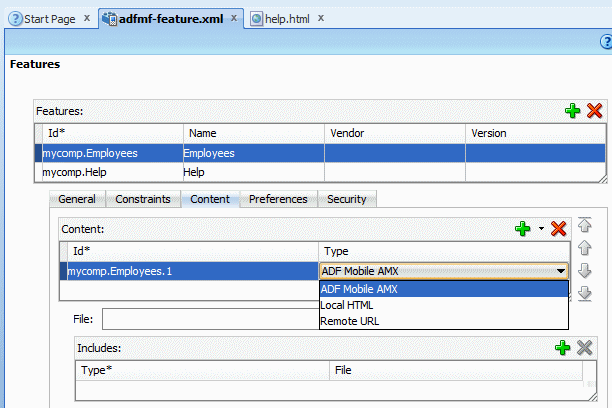This screenshot has width=612, height=408.
Task: Expand the add content dropdown arrow
Action: (541, 229)
